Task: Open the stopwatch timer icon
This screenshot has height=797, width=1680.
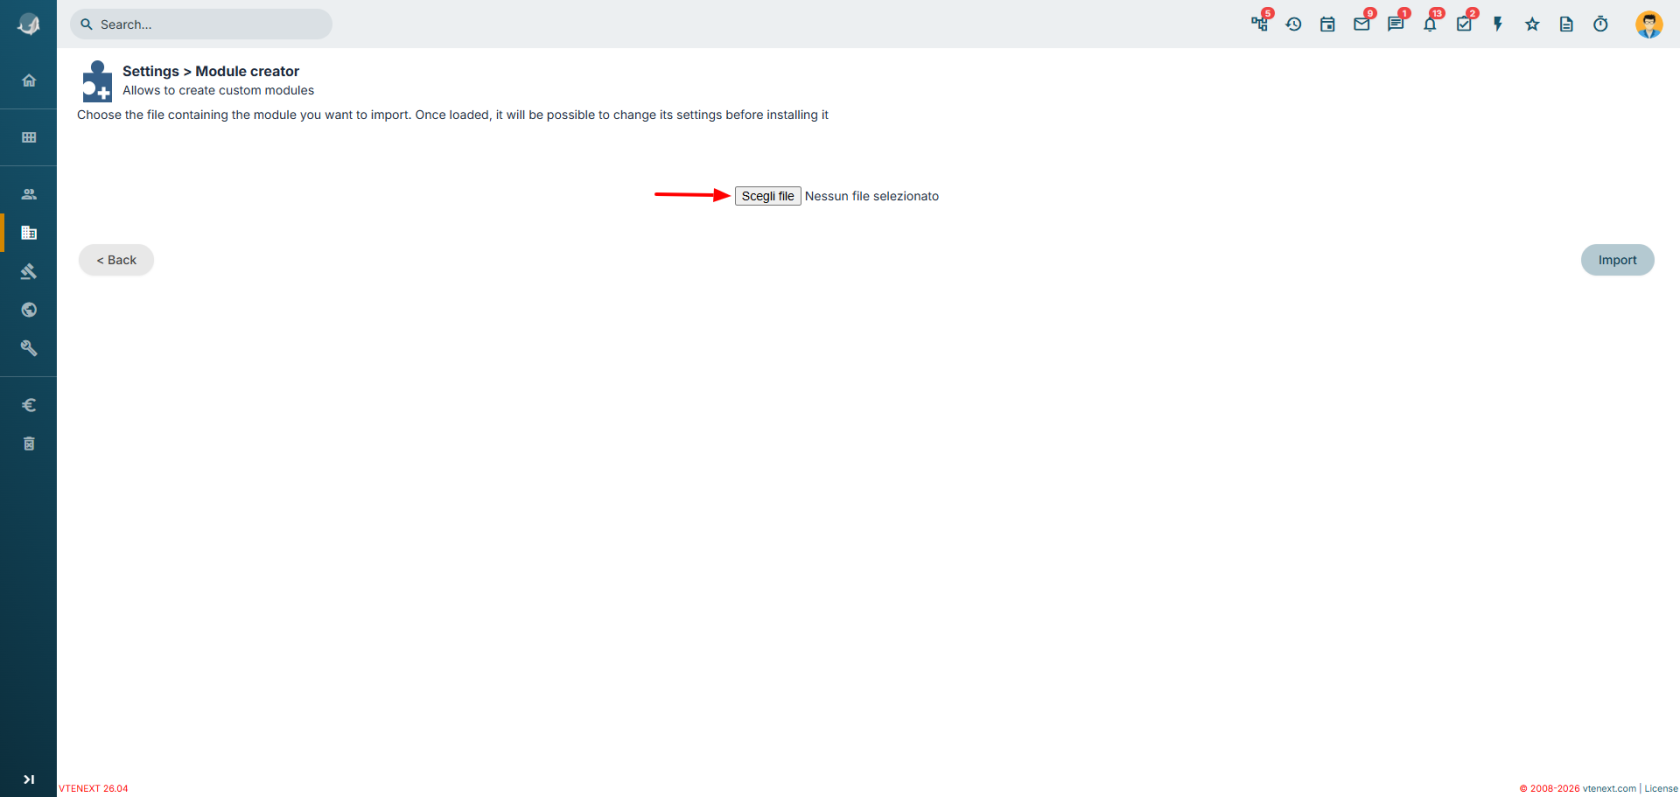Action: click(1601, 24)
